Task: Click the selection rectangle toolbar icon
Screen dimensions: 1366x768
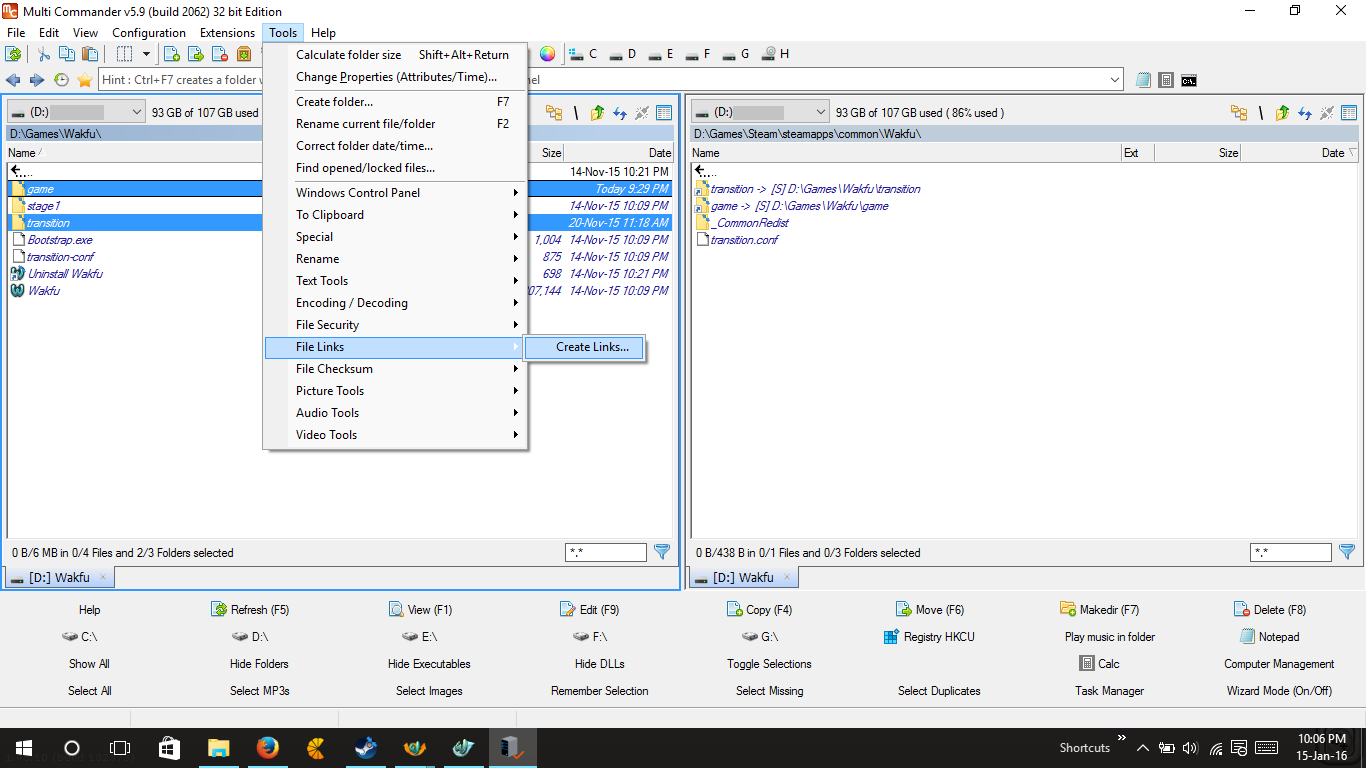Action: (125, 54)
